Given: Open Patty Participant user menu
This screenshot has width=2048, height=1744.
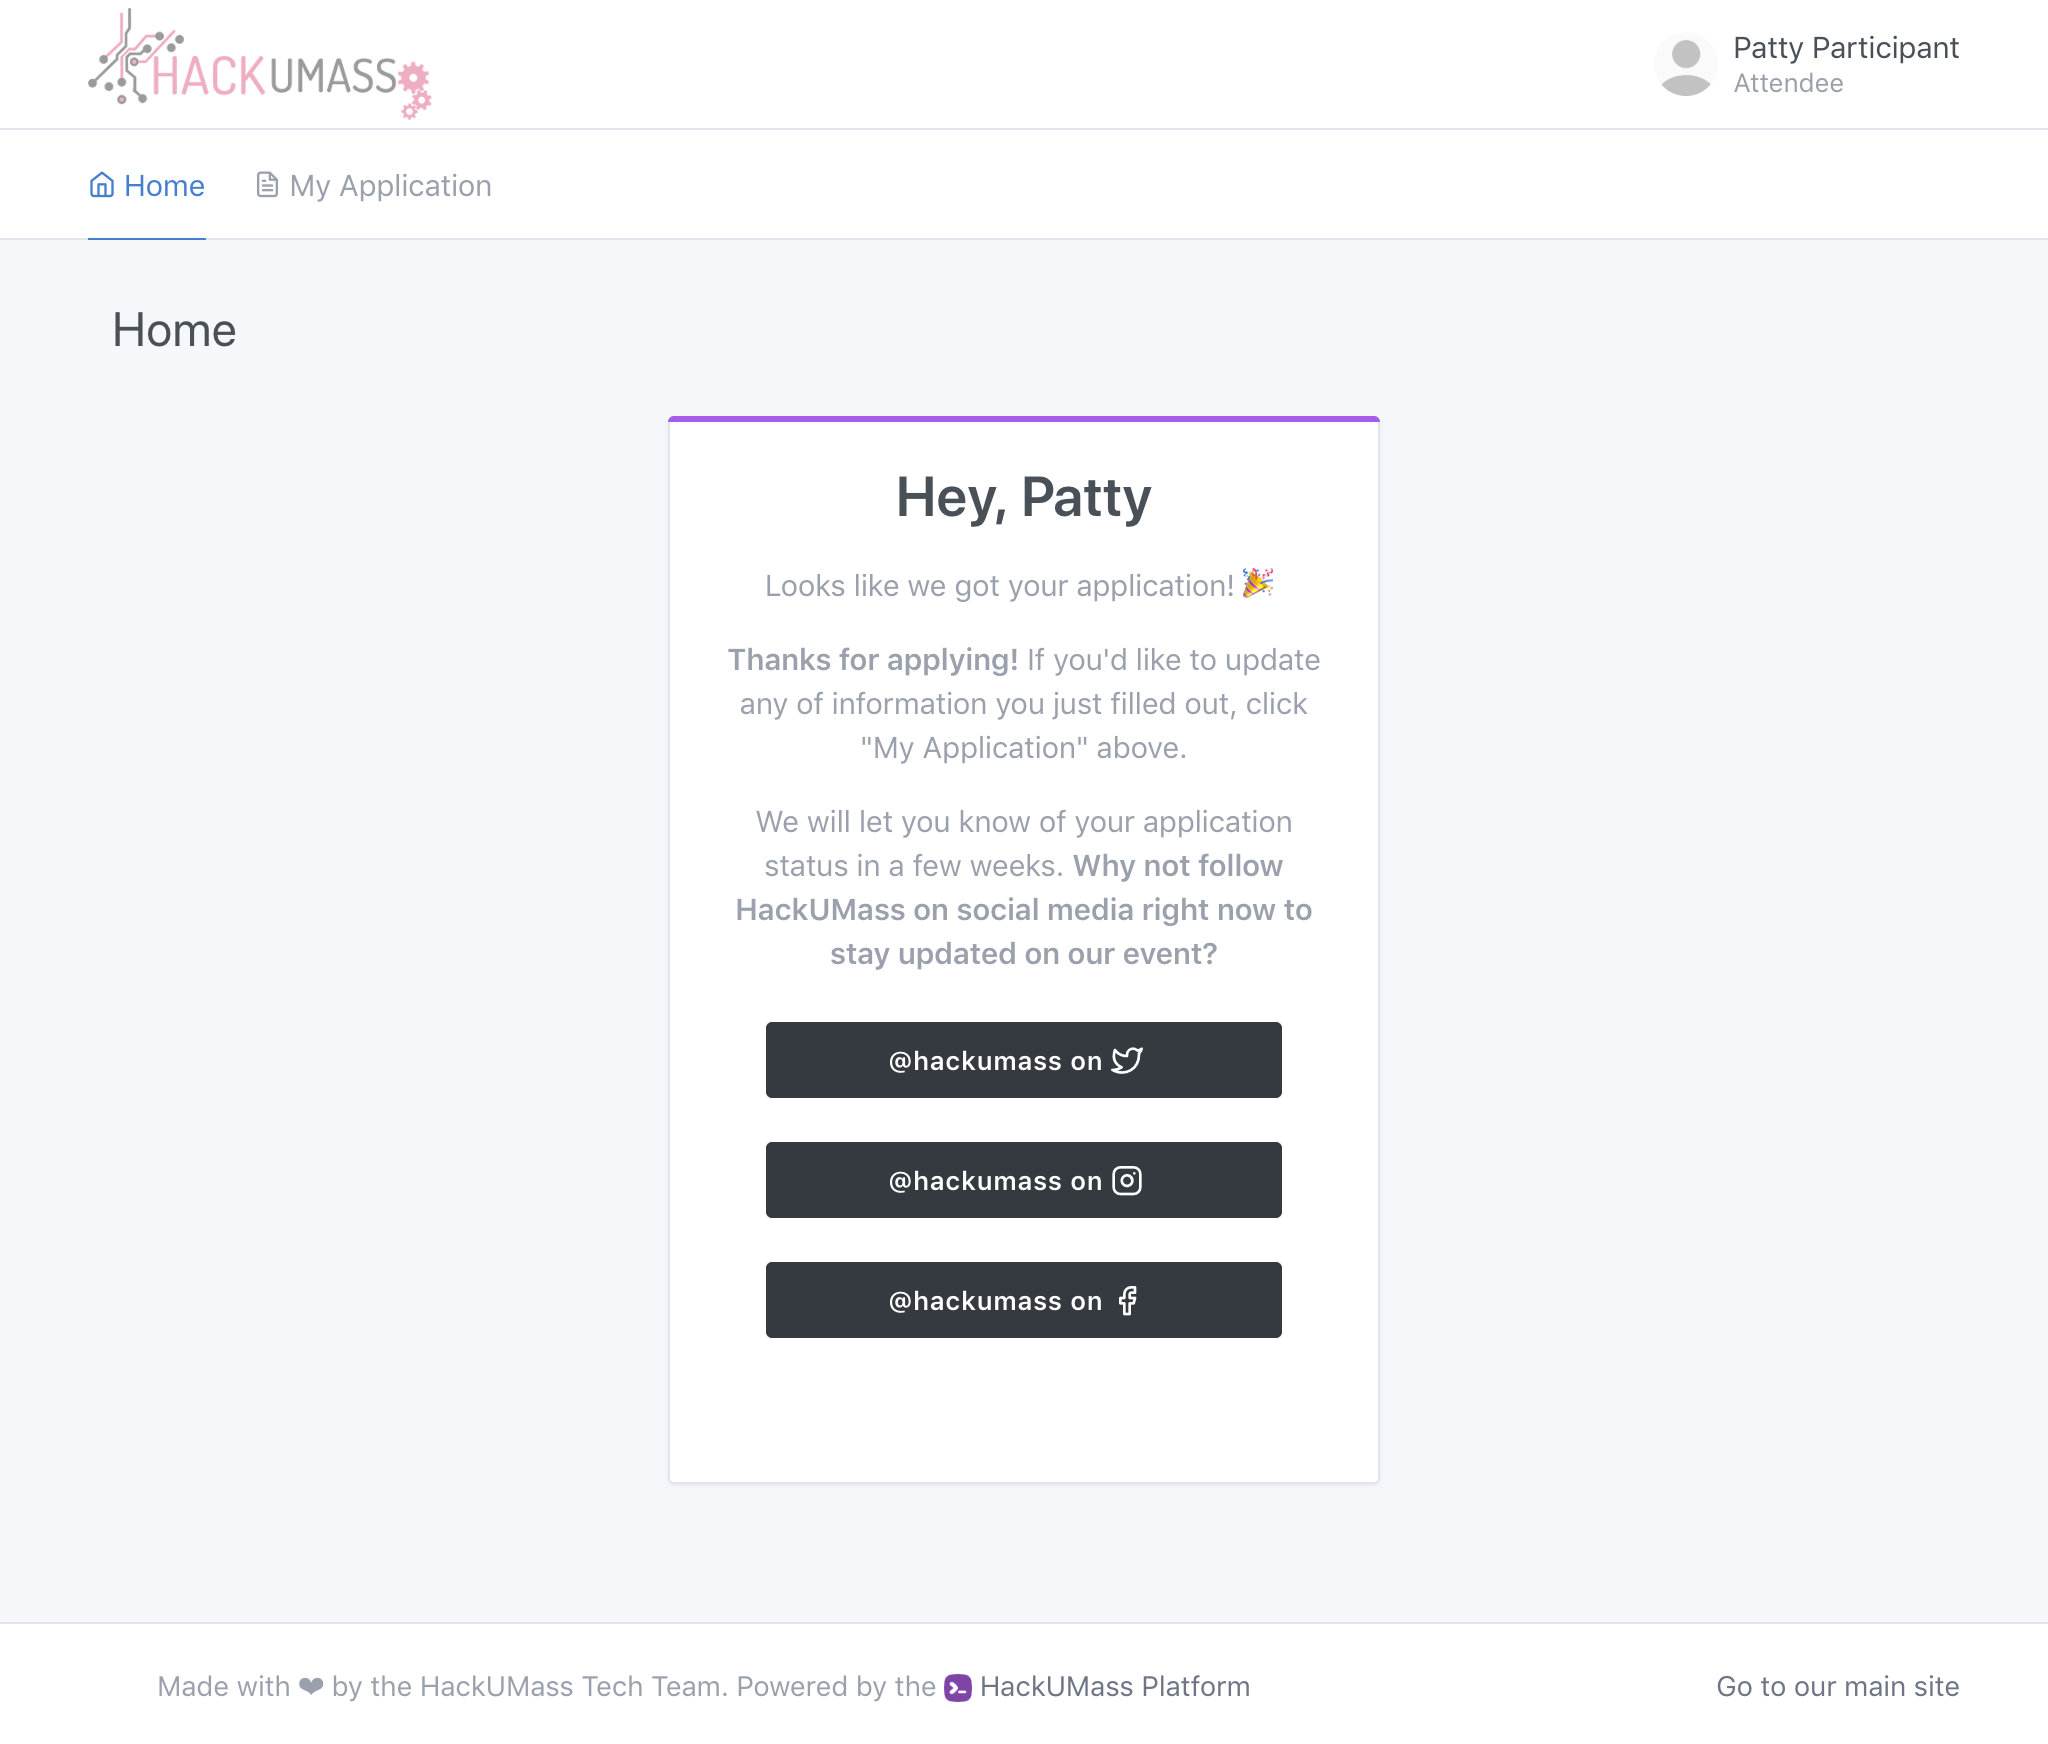Looking at the screenshot, I should point(1807,65).
